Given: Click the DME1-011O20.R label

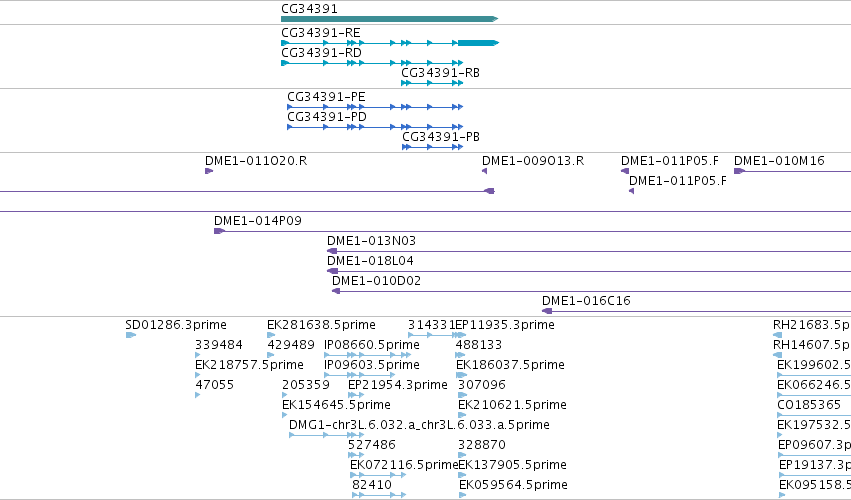Looking at the screenshot, I should (x=256, y=161).
